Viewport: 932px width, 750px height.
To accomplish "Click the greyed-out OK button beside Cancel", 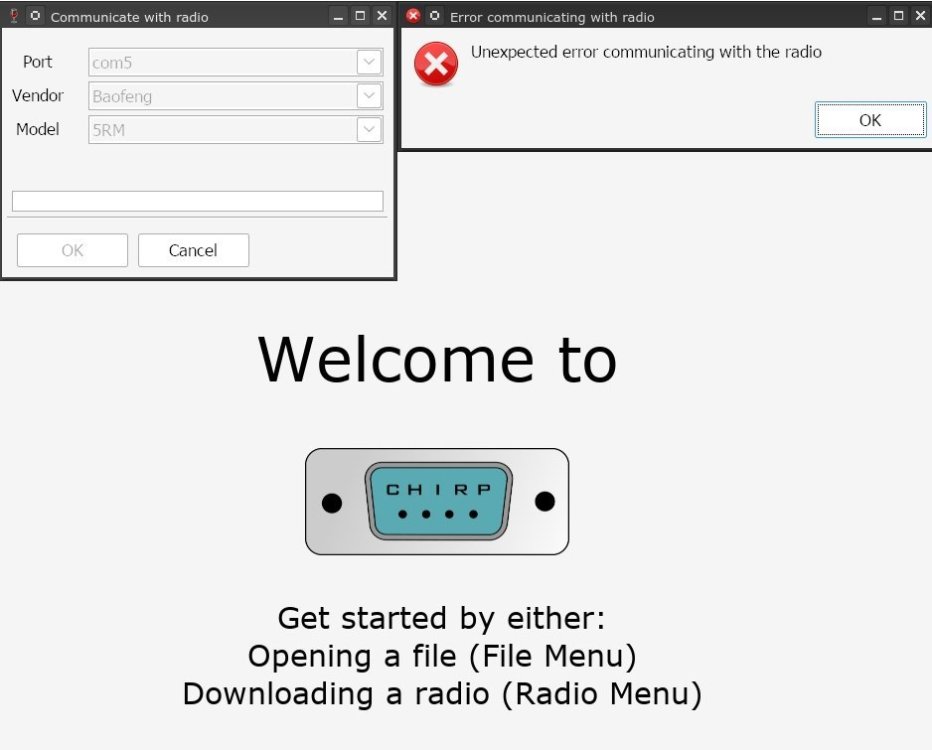I will coord(72,250).
